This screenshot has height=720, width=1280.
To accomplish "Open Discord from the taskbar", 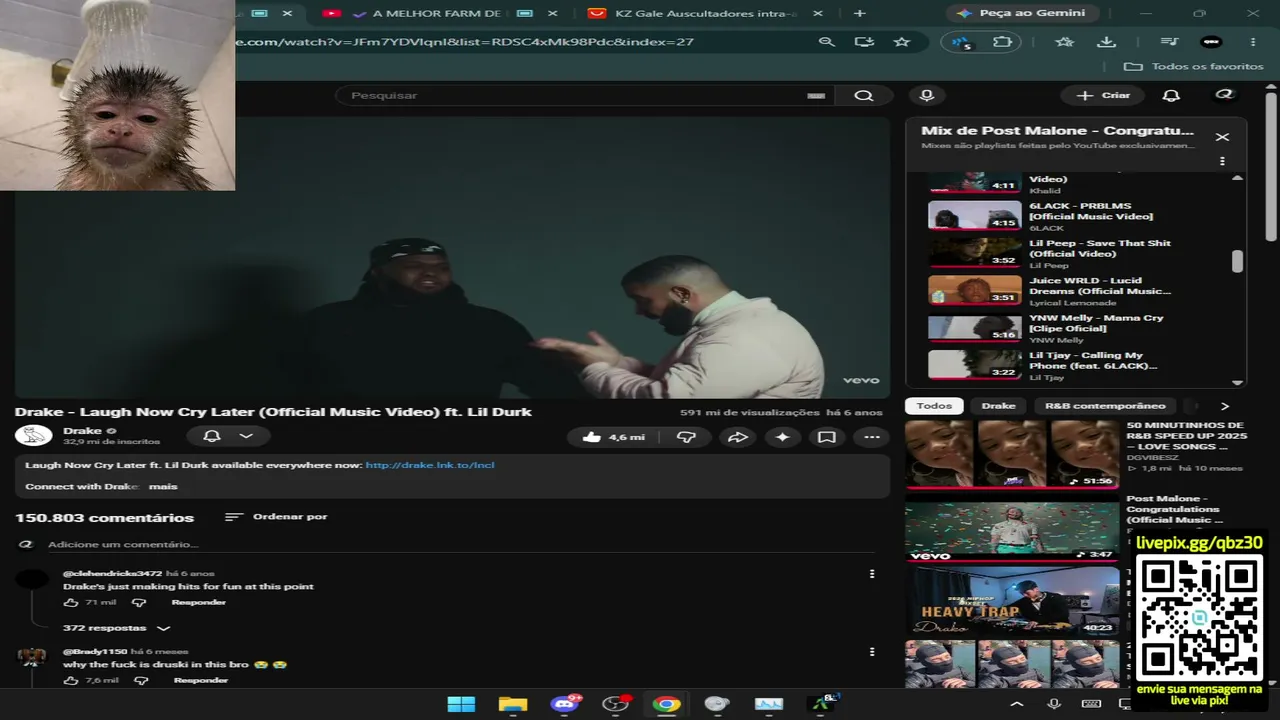I will point(565,704).
